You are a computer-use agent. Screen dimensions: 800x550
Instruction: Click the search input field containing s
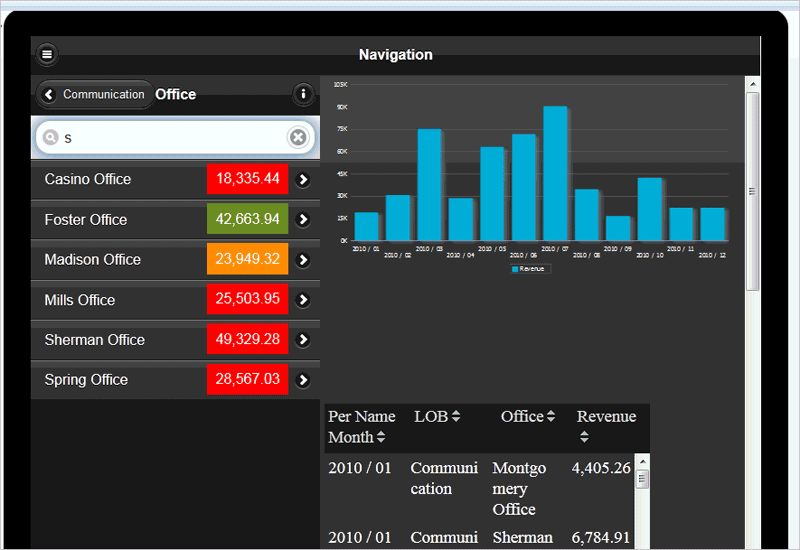pos(176,137)
